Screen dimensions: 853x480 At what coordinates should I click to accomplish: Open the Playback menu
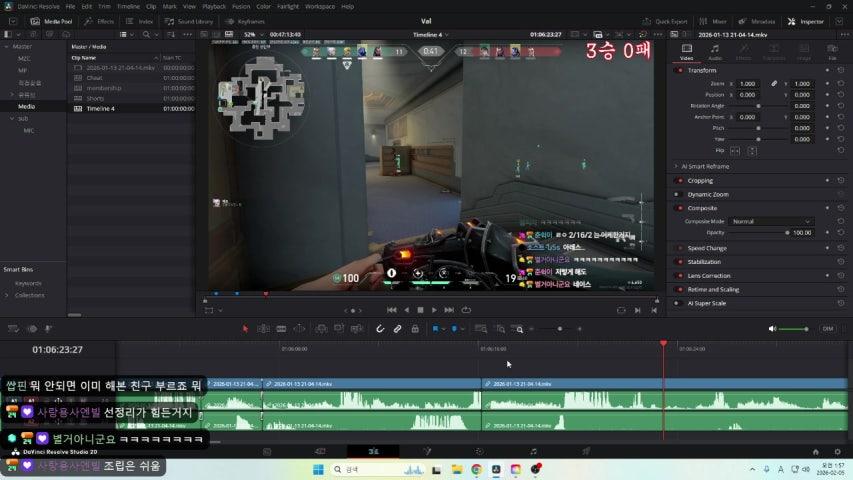[214, 6]
